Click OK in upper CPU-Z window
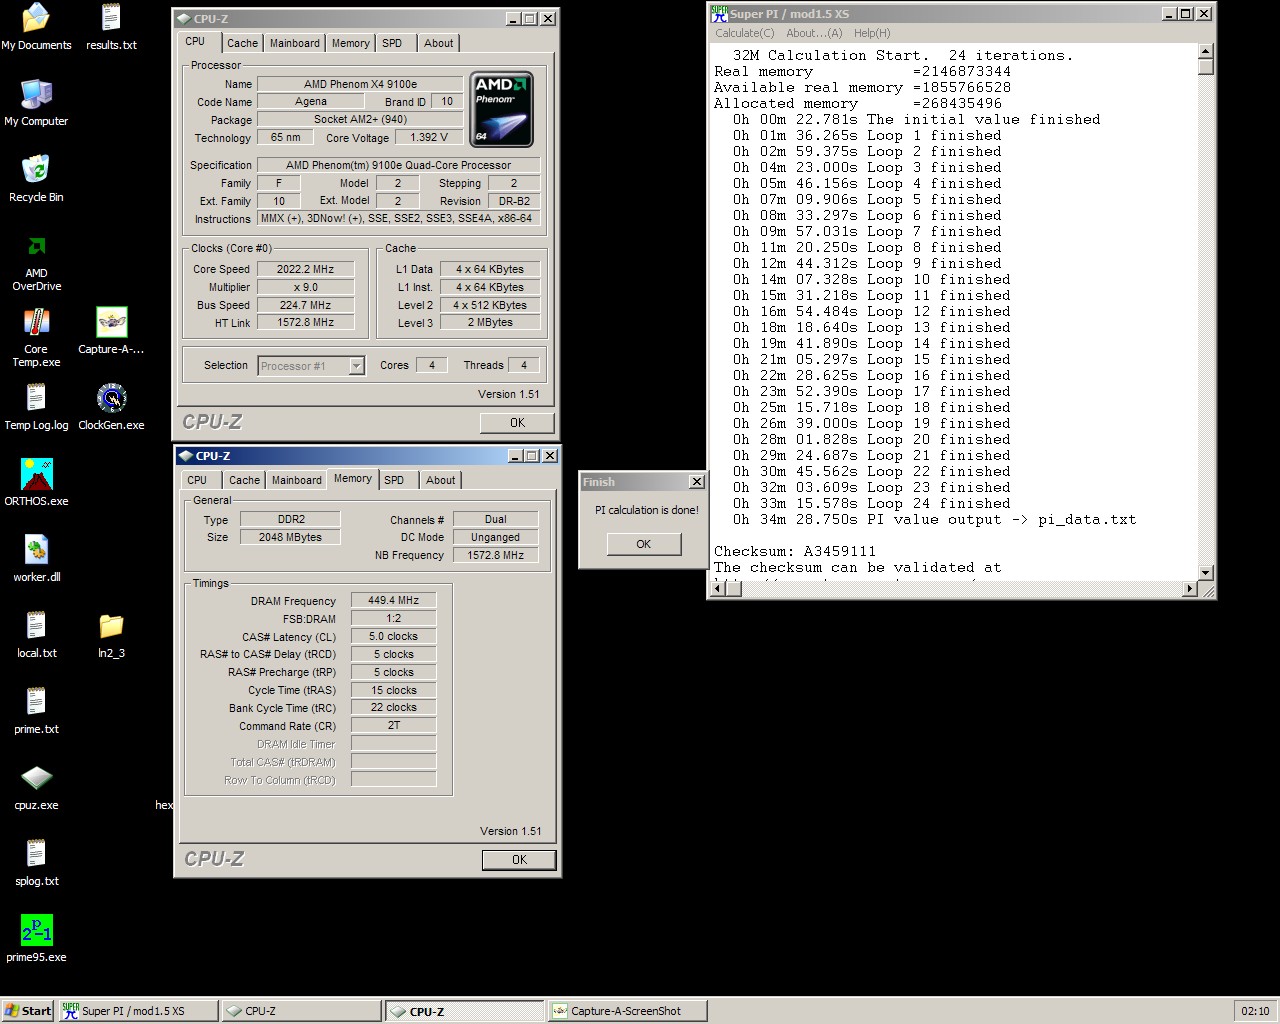This screenshot has height=1024, width=1280. [517, 423]
